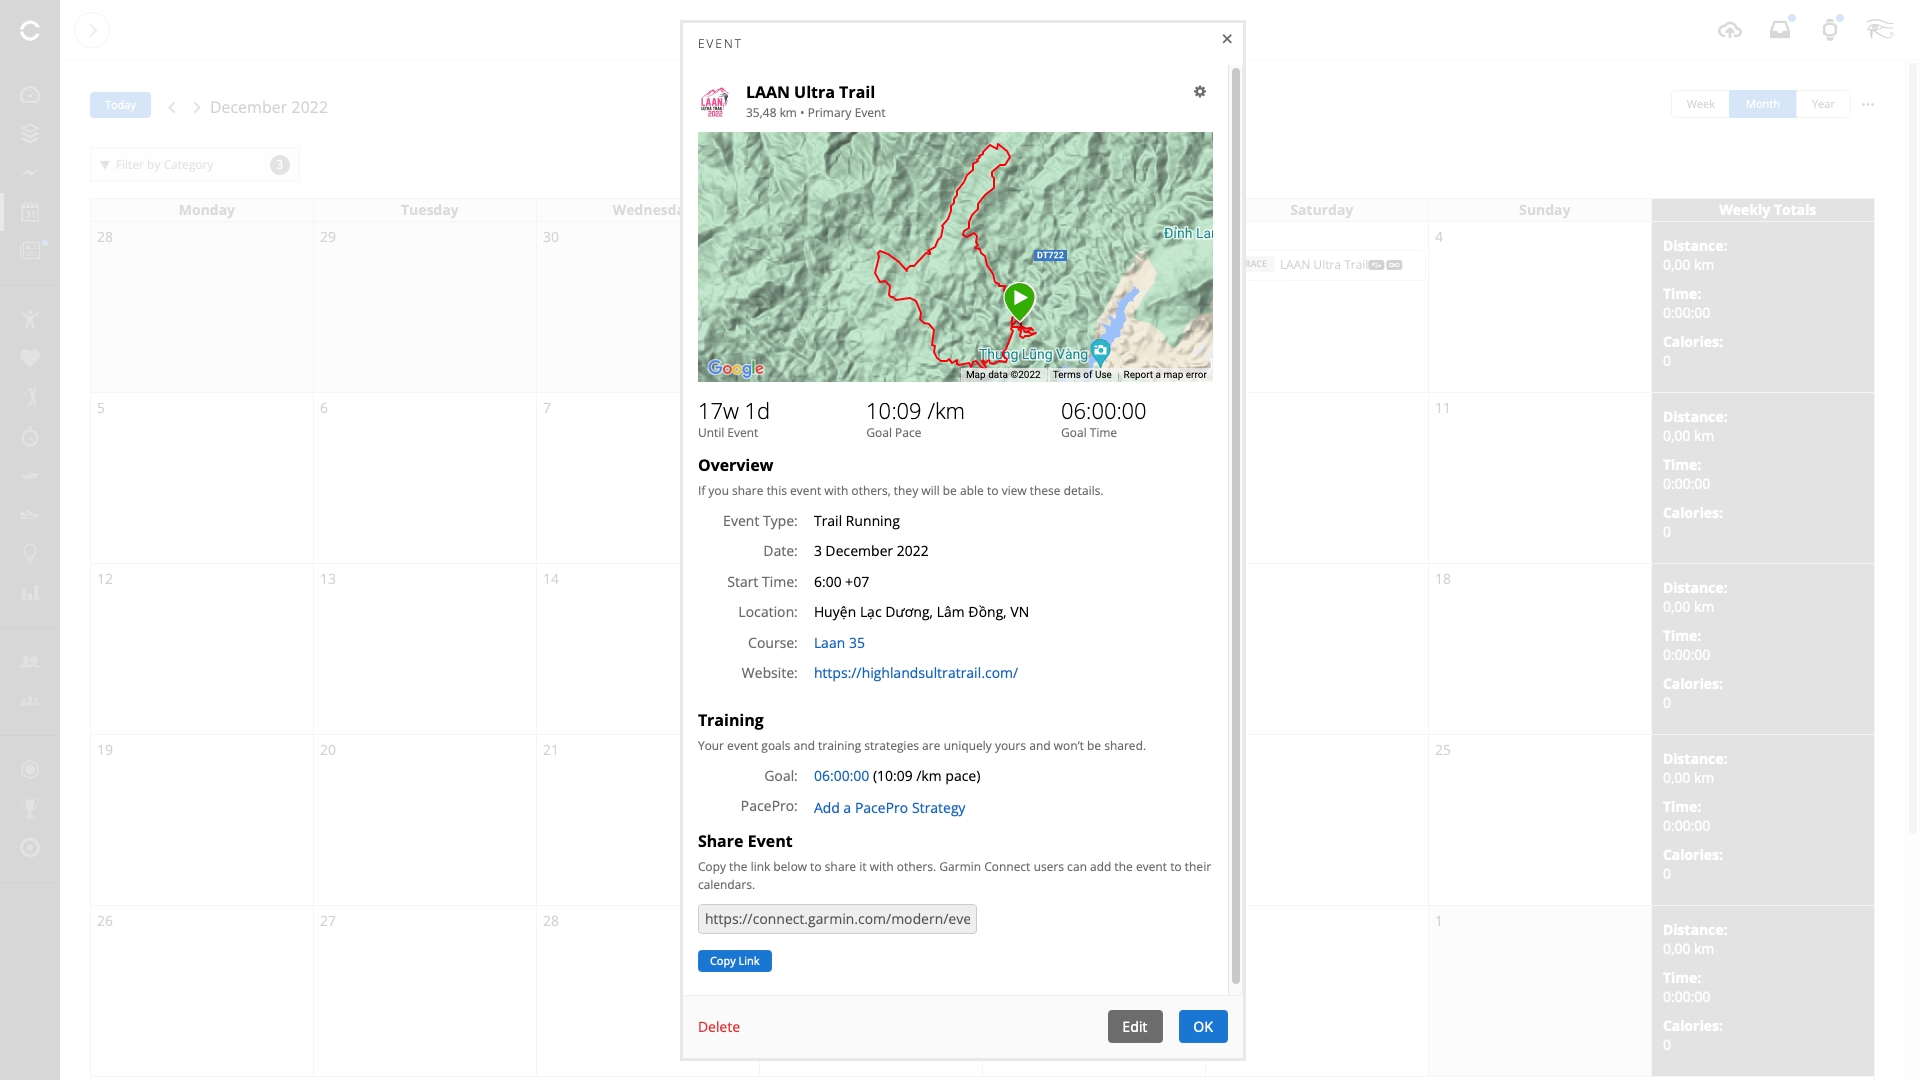Go to previous month arrow
1920x1080 pixels.
pyautogui.click(x=172, y=107)
